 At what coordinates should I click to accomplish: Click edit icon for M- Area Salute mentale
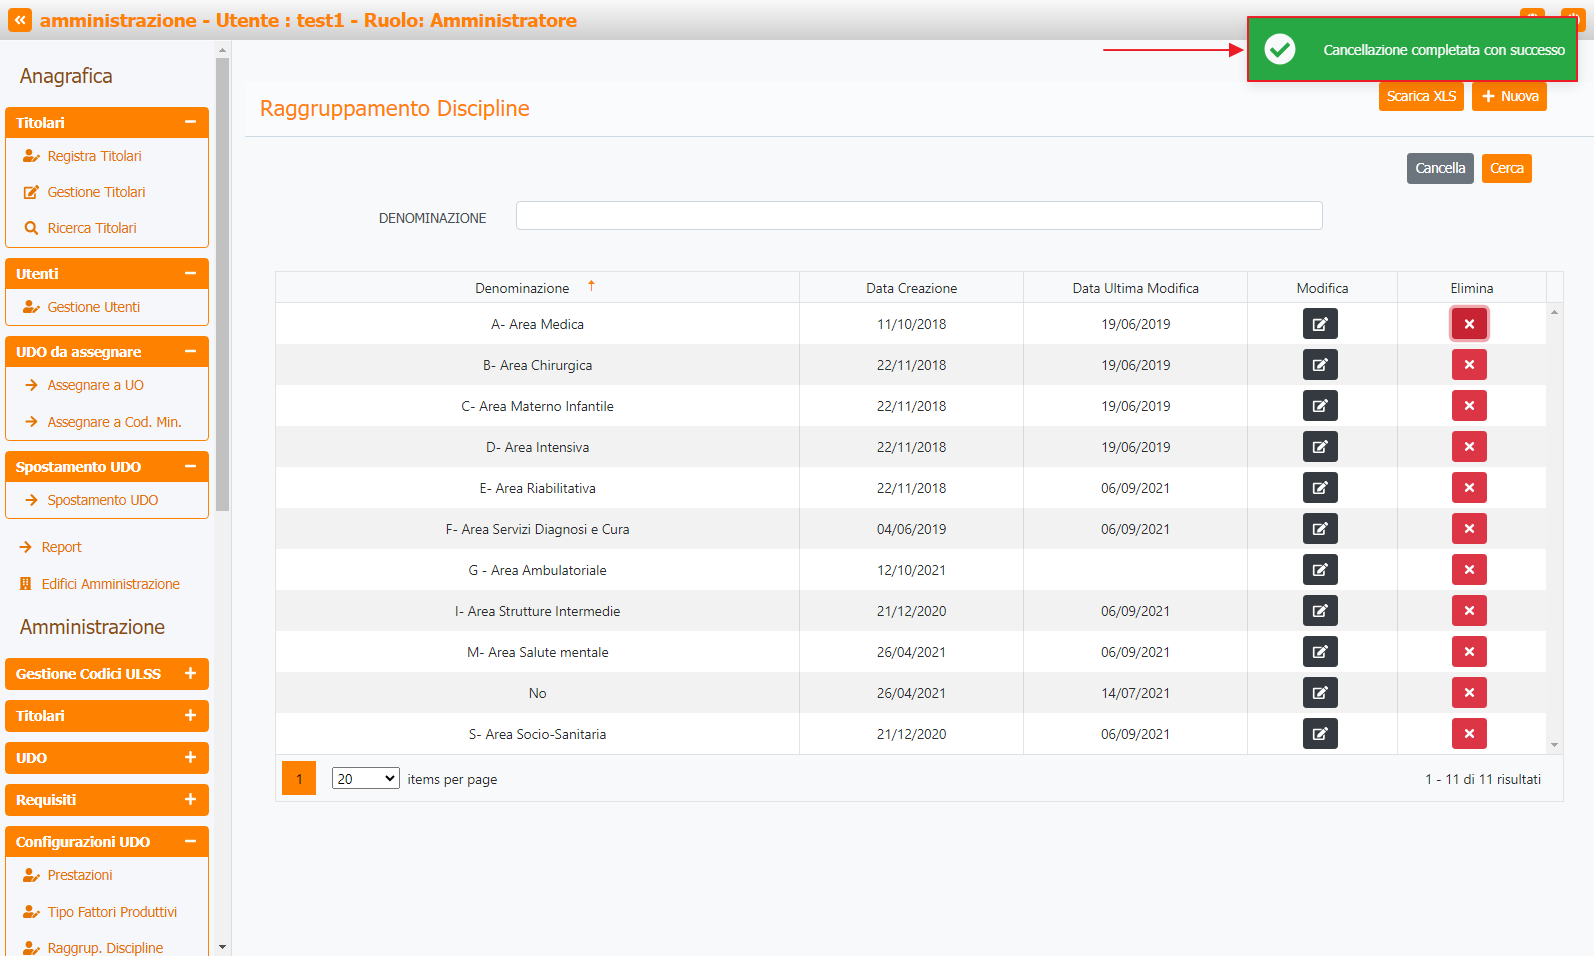1320,652
